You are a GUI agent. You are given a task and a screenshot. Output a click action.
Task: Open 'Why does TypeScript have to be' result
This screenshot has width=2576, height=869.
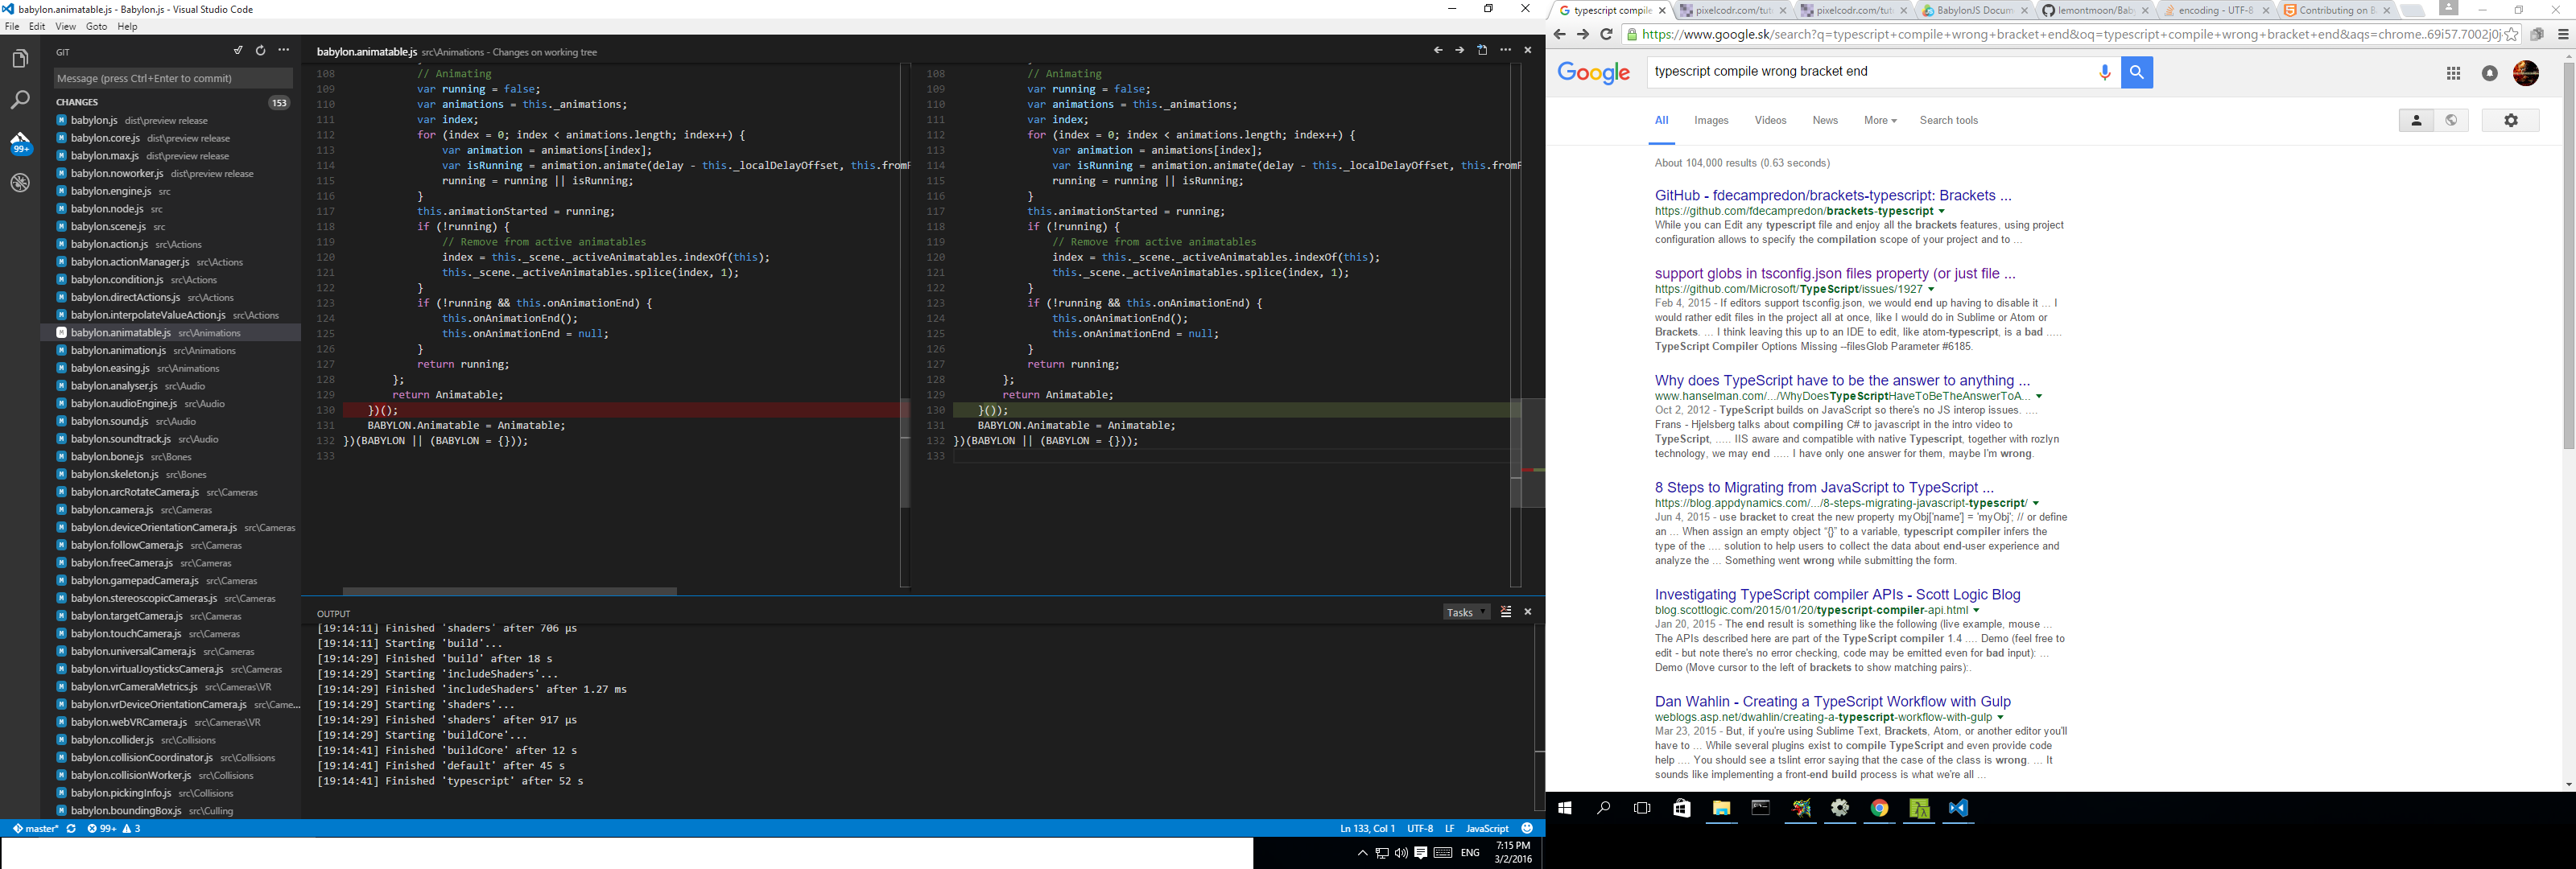click(1842, 381)
